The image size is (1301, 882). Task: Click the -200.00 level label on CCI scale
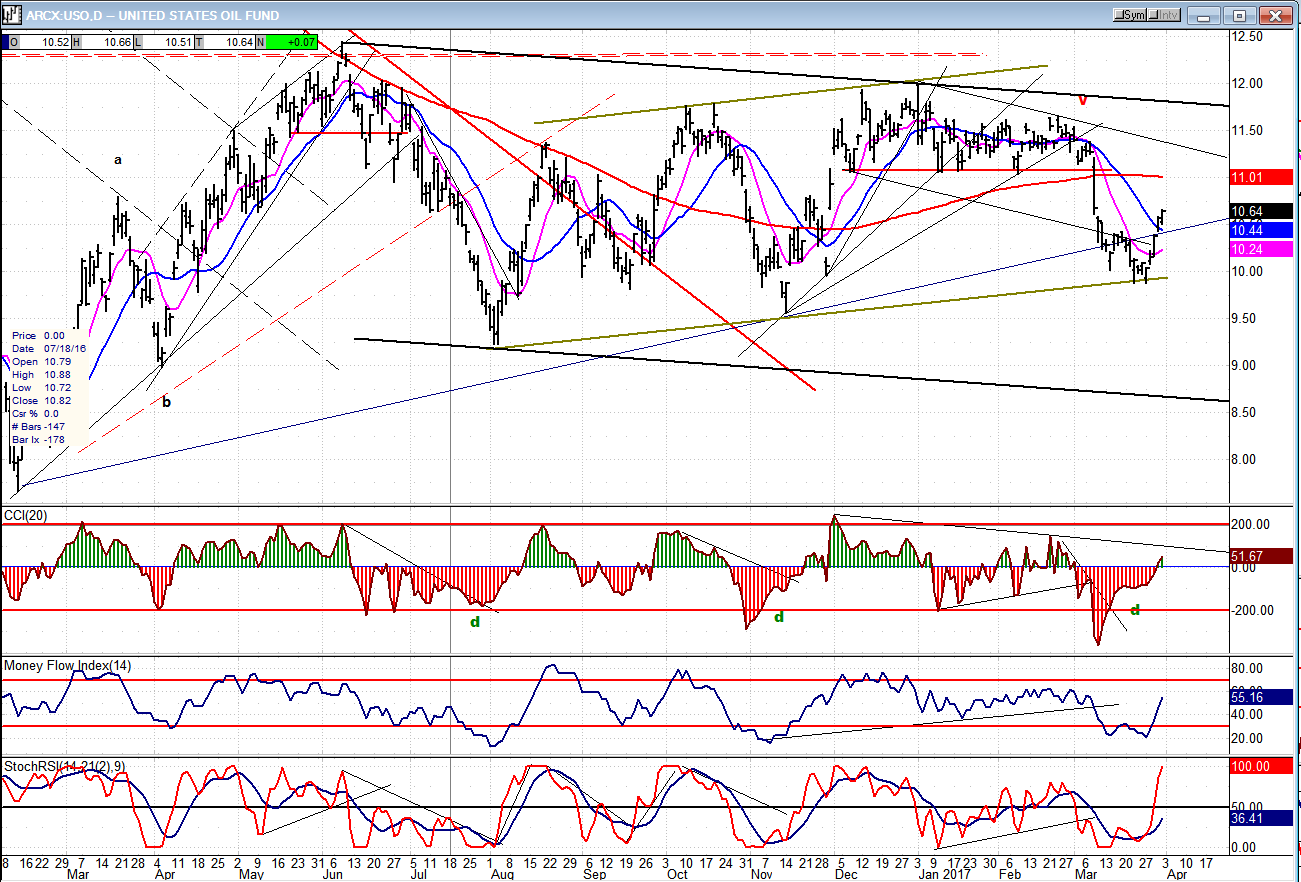click(x=1254, y=610)
